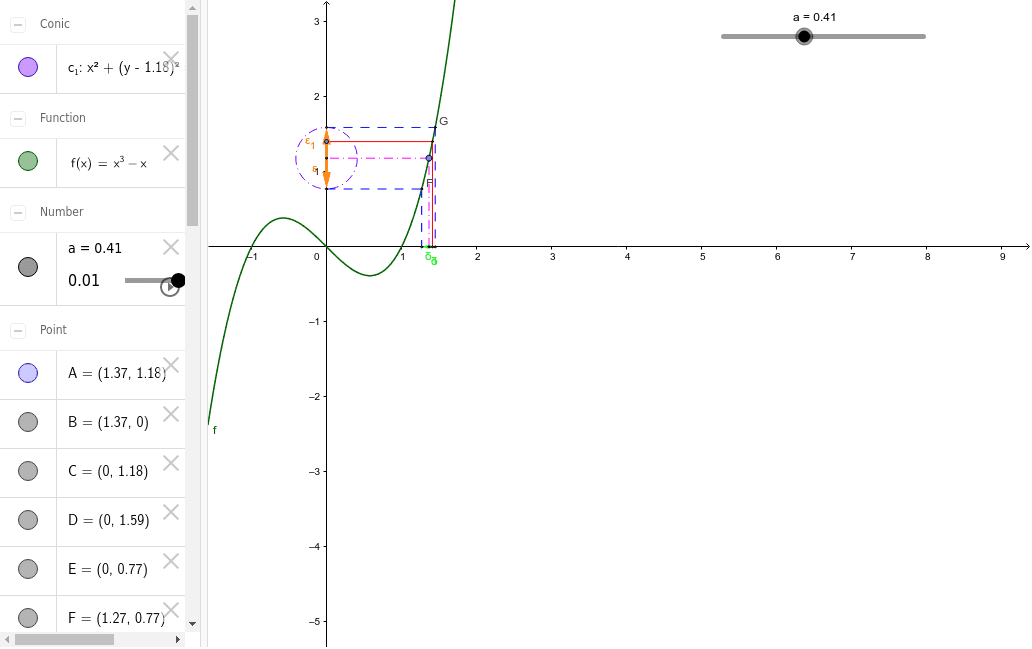
Task: Delete number a with its X icon
Action: [x=171, y=247]
